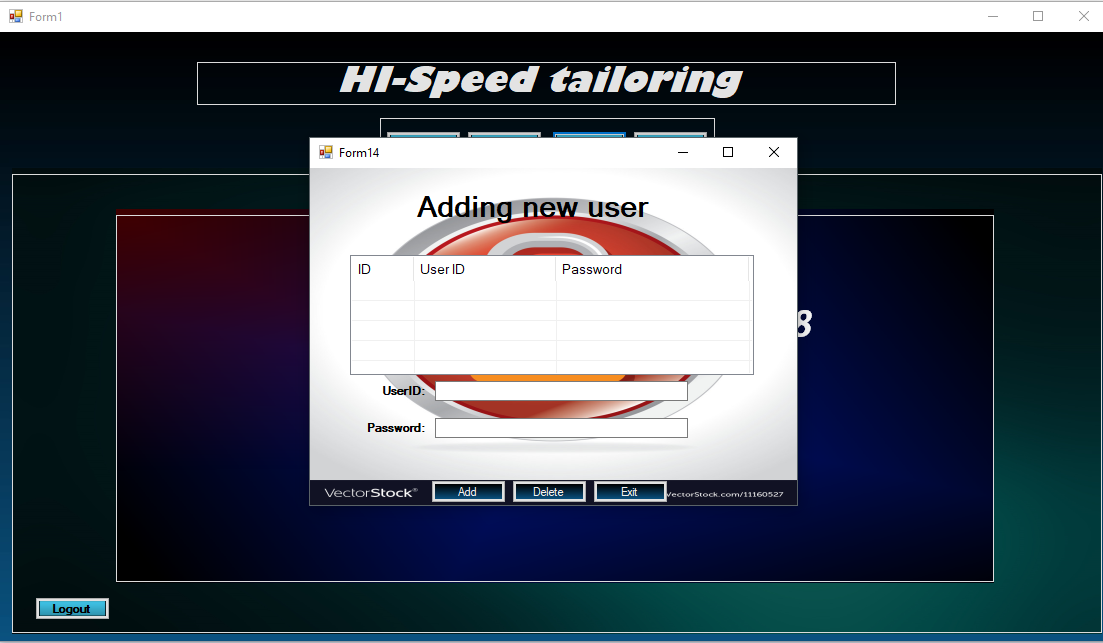
Task: Minimize the Form14 dialog window
Action: coord(683,153)
